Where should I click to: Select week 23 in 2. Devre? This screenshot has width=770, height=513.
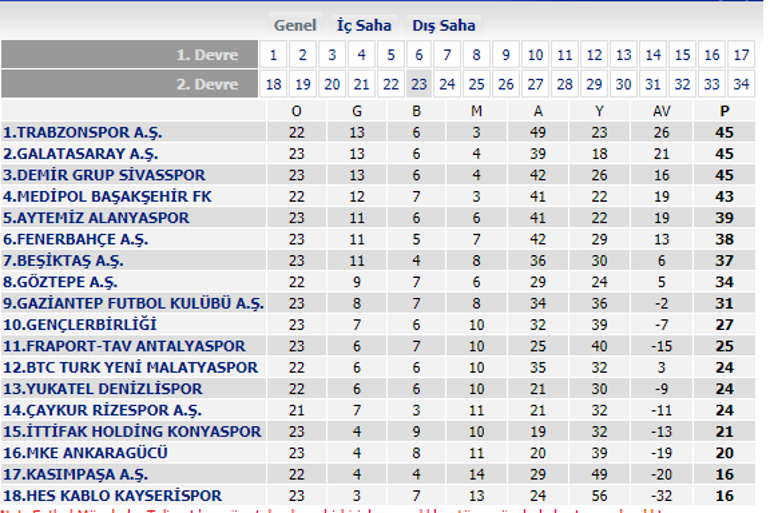(x=419, y=84)
